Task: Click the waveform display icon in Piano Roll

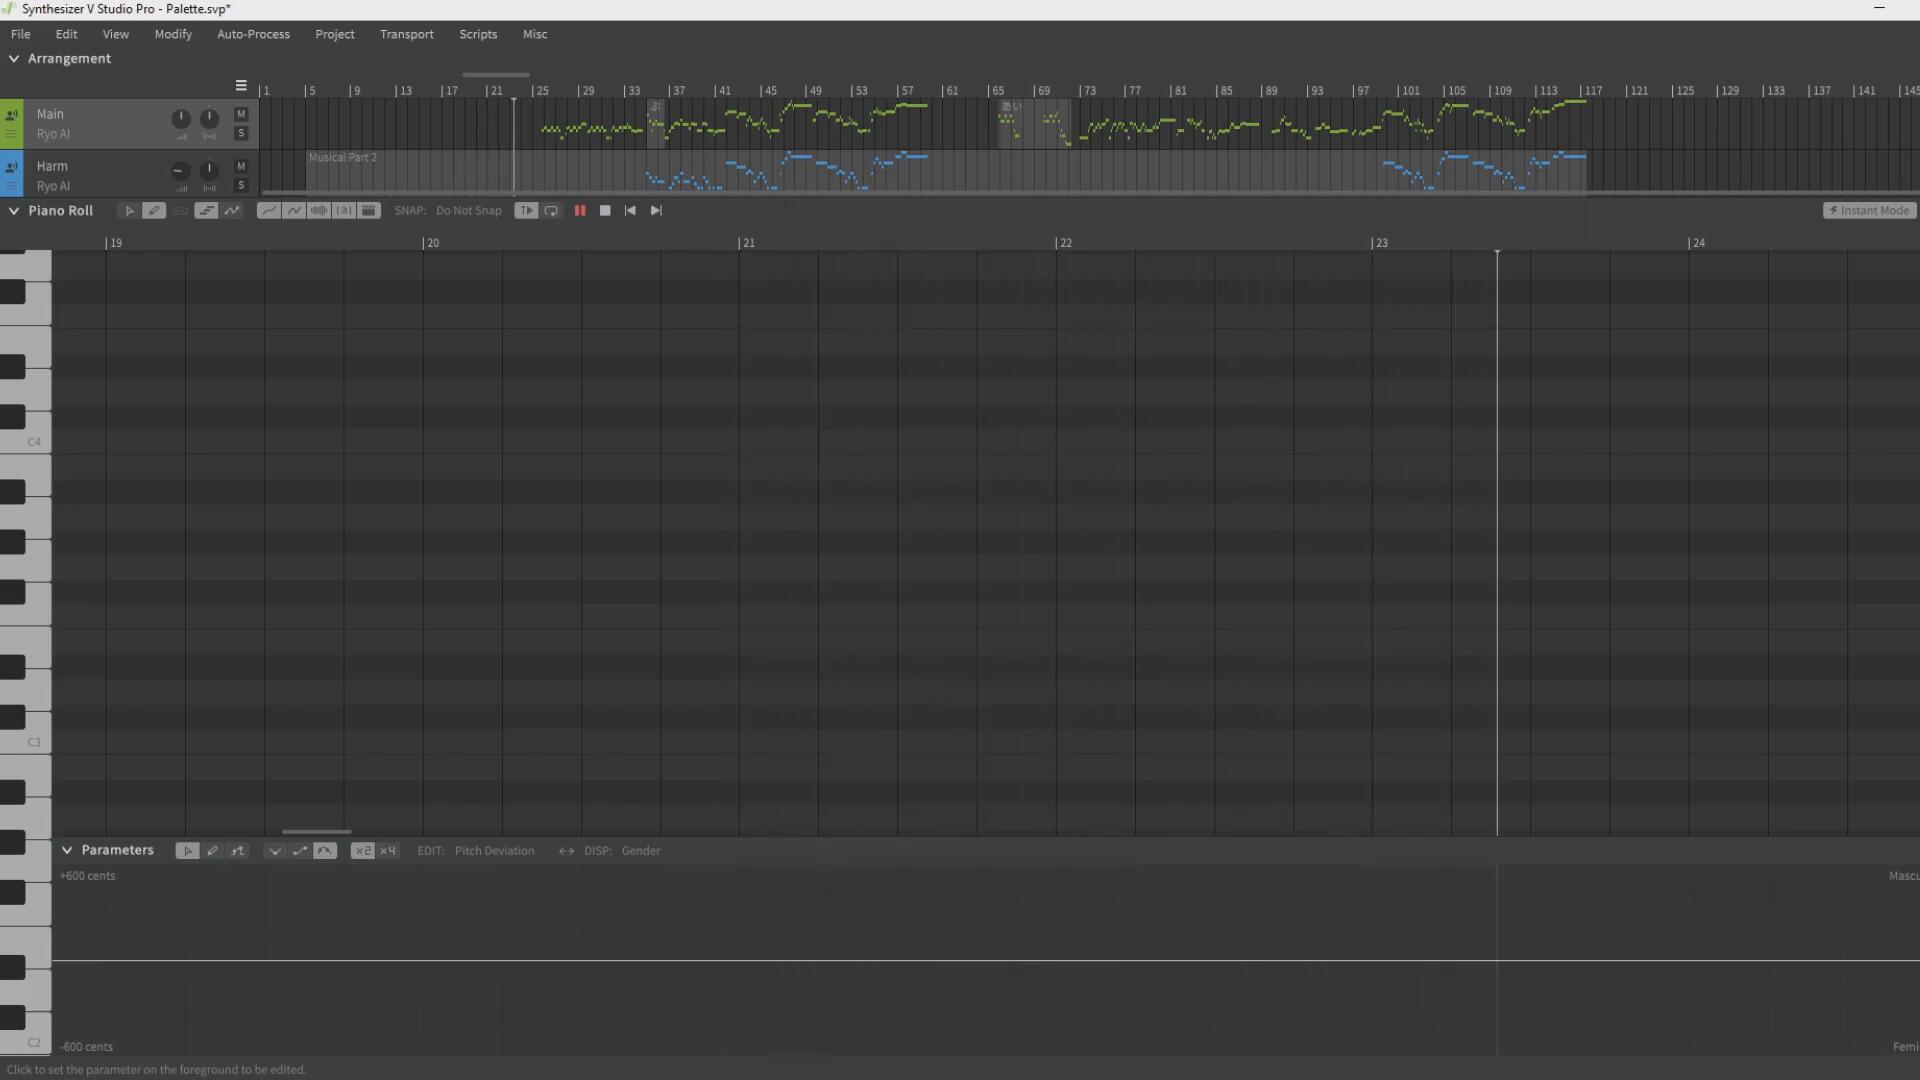Action: point(319,211)
